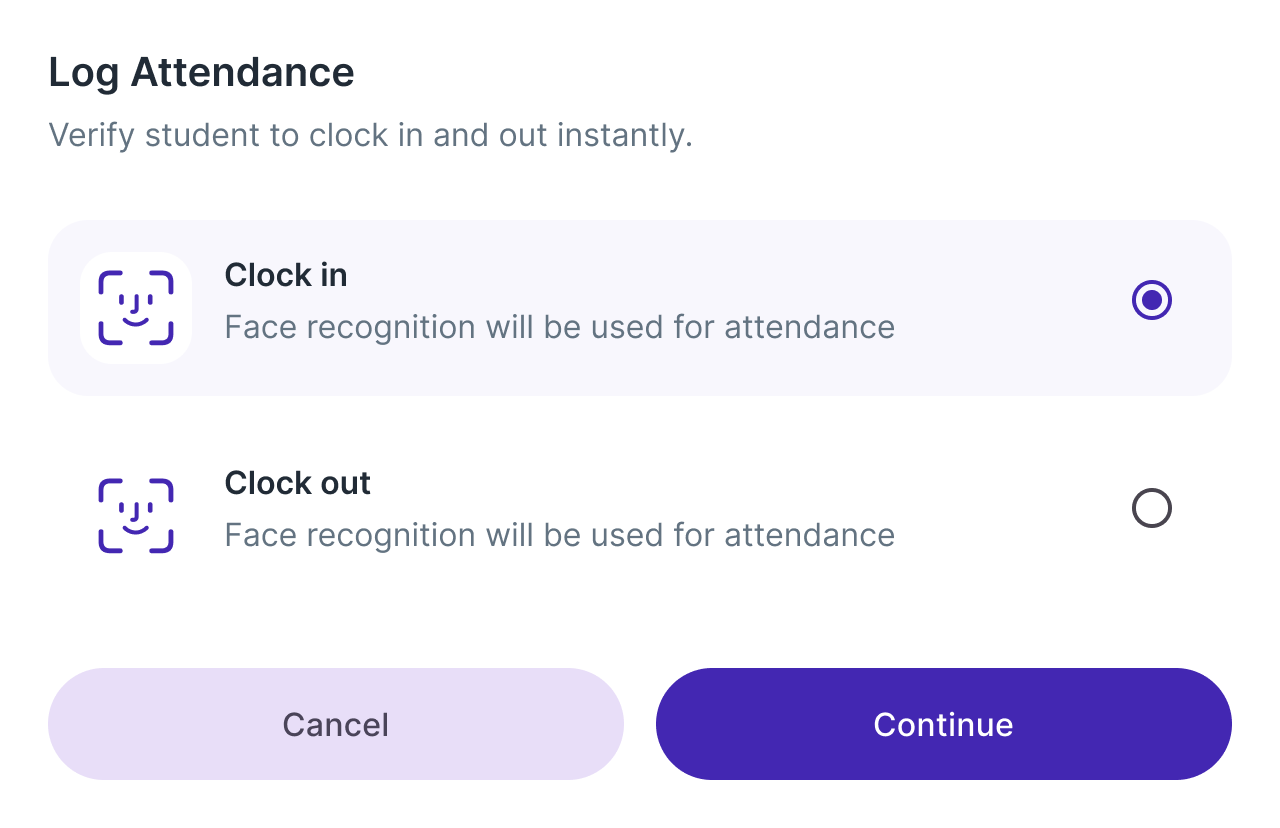Click the Cancel button
1280x828 pixels.
pyautogui.click(x=336, y=724)
